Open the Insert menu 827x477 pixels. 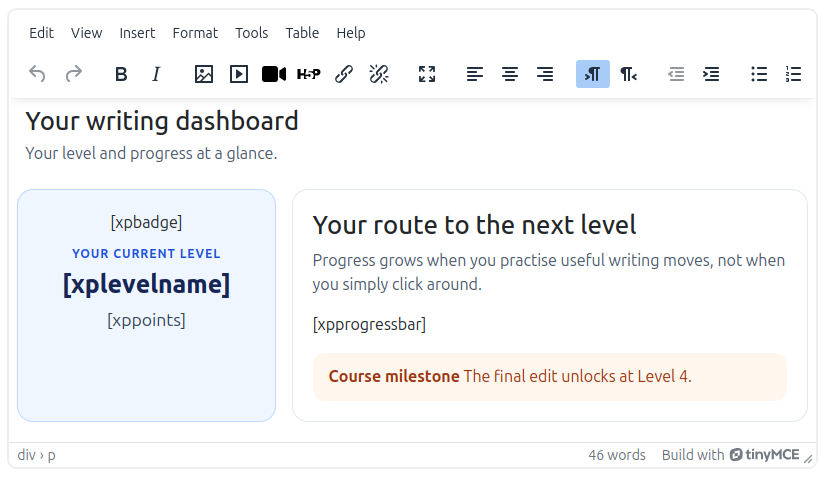[137, 33]
